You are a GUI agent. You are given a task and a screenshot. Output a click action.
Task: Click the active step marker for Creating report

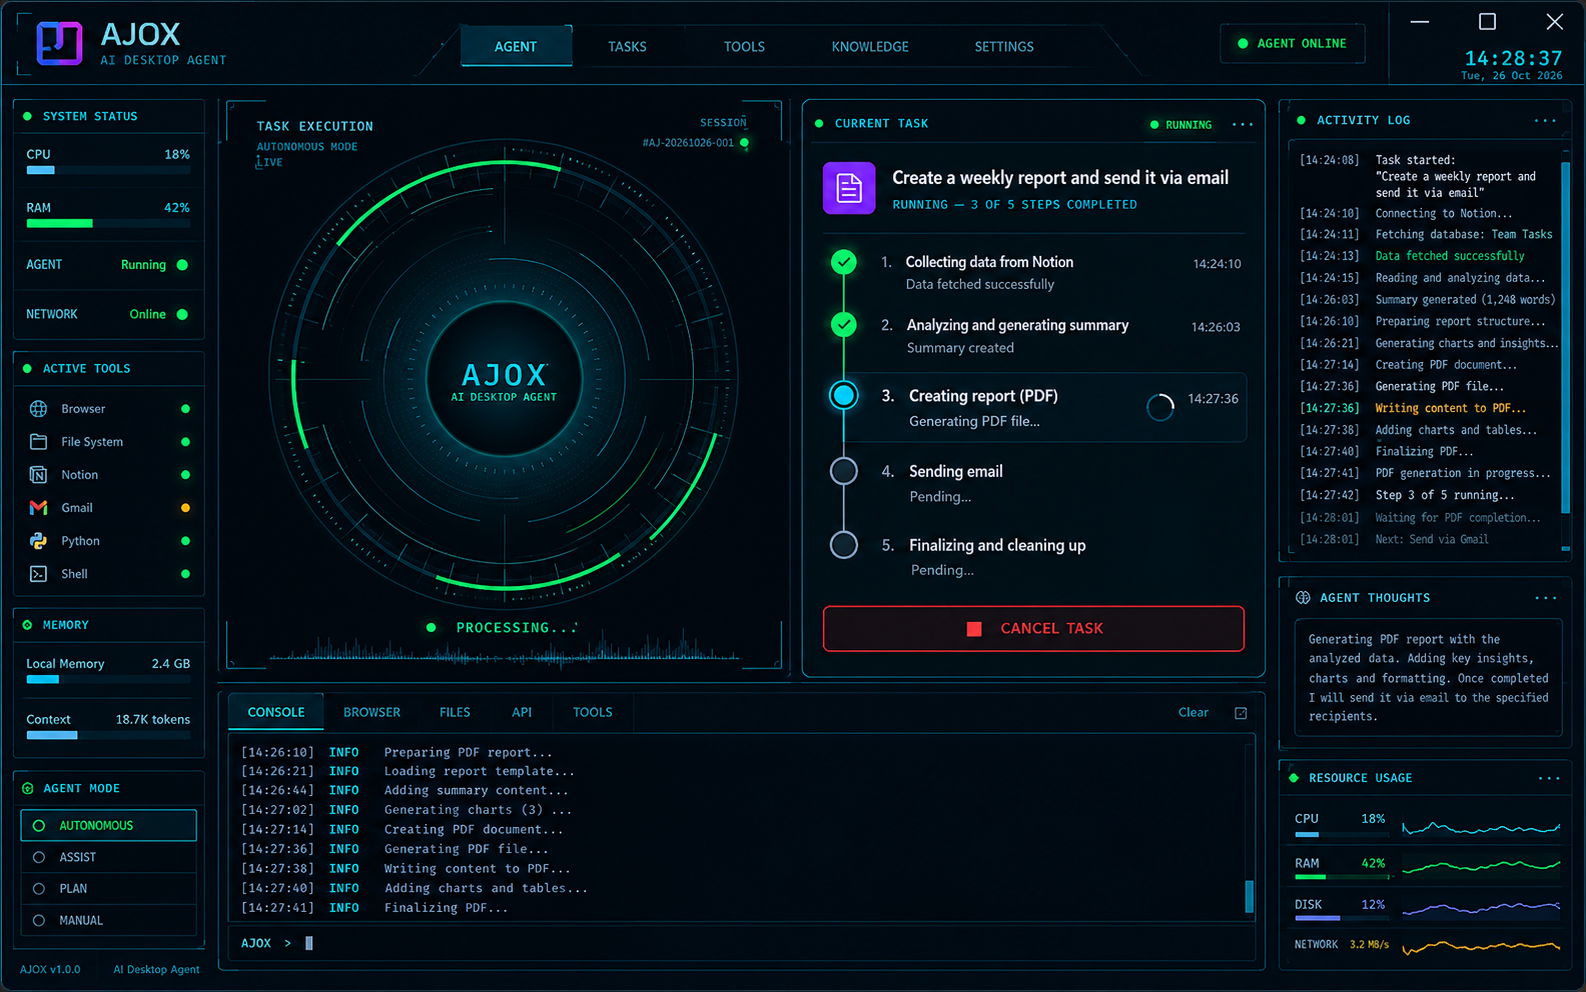point(844,395)
